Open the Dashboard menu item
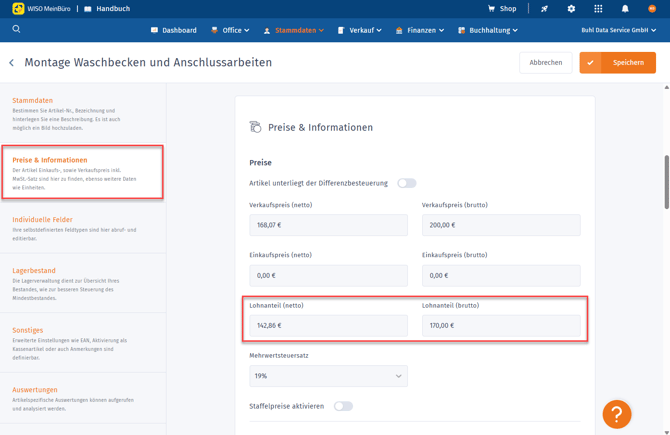Image resolution: width=670 pixels, height=435 pixels. tap(173, 30)
